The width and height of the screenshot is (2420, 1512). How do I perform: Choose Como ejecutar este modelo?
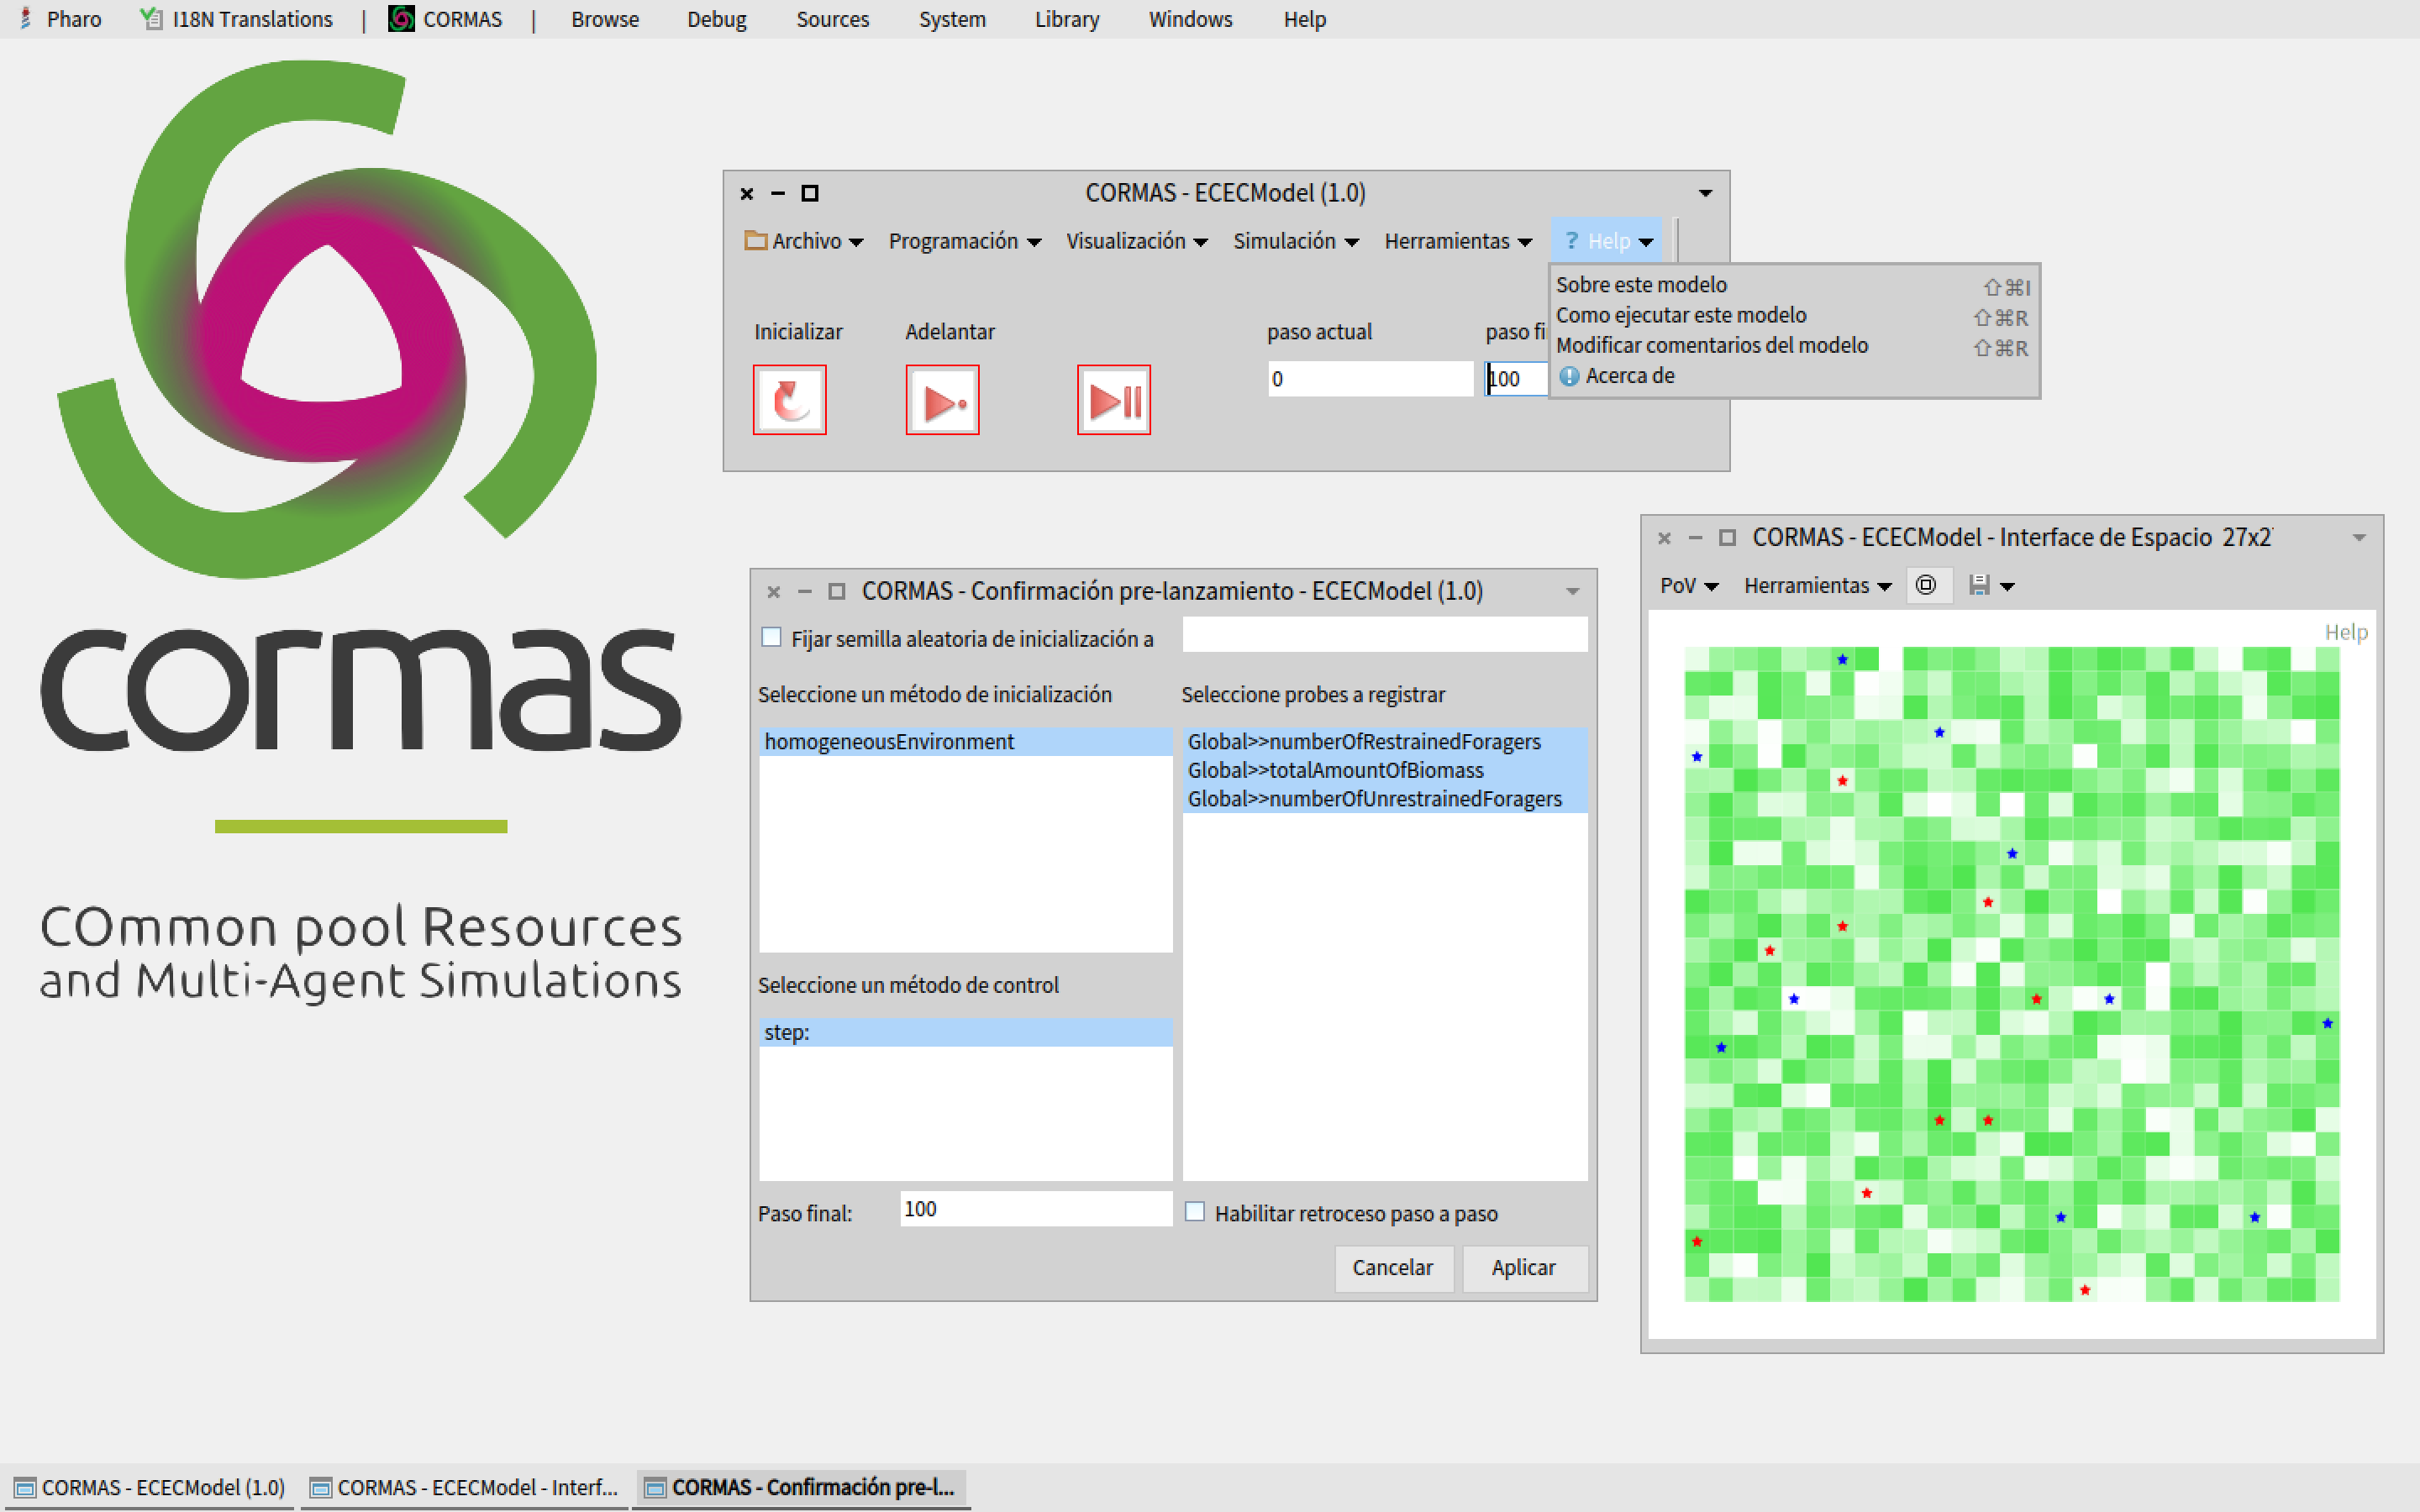click(1793, 316)
